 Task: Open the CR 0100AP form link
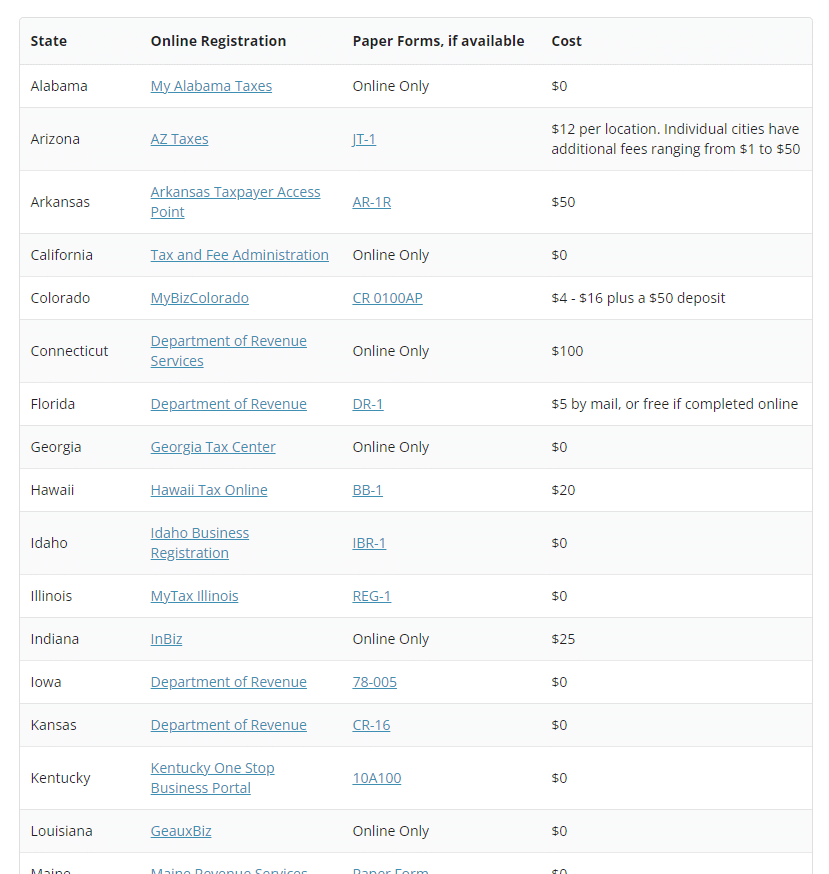click(x=387, y=298)
